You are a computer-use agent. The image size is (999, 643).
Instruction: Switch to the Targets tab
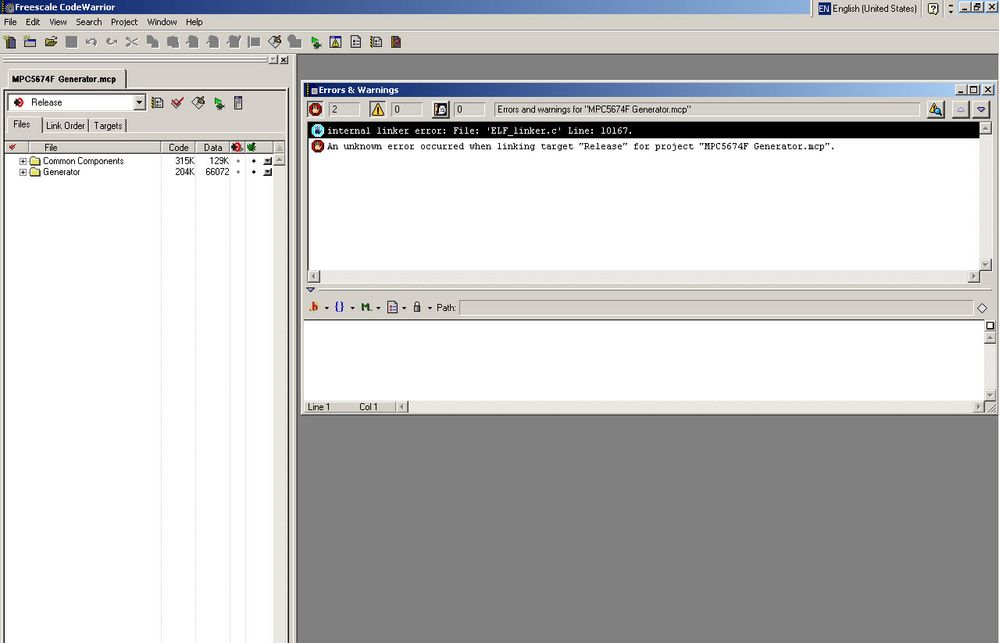point(108,126)
